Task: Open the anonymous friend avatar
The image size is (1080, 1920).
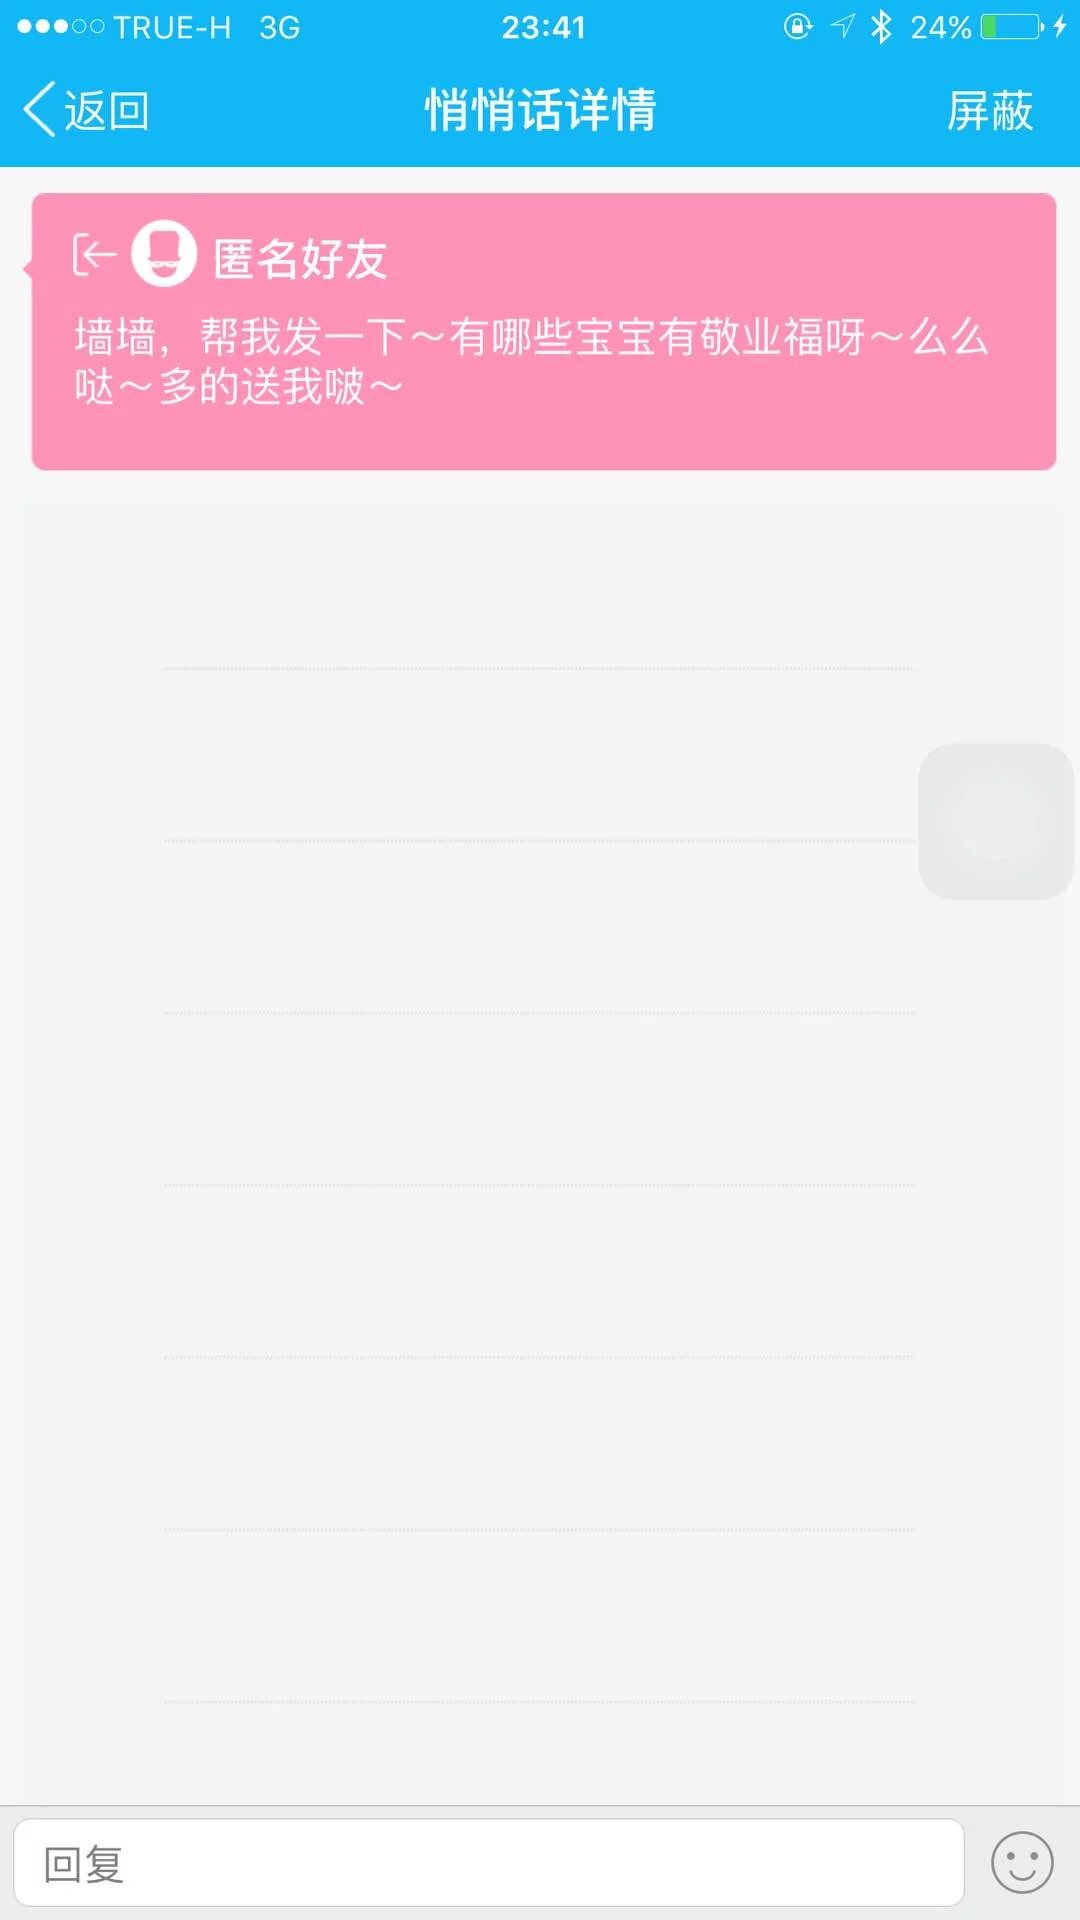Action: [x=164, y=254]
